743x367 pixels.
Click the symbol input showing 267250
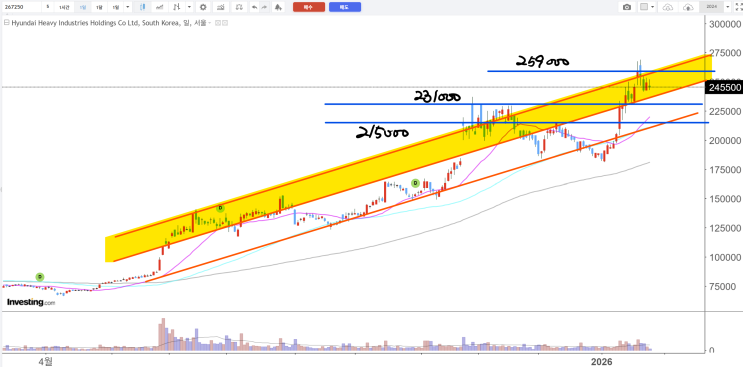21,7
